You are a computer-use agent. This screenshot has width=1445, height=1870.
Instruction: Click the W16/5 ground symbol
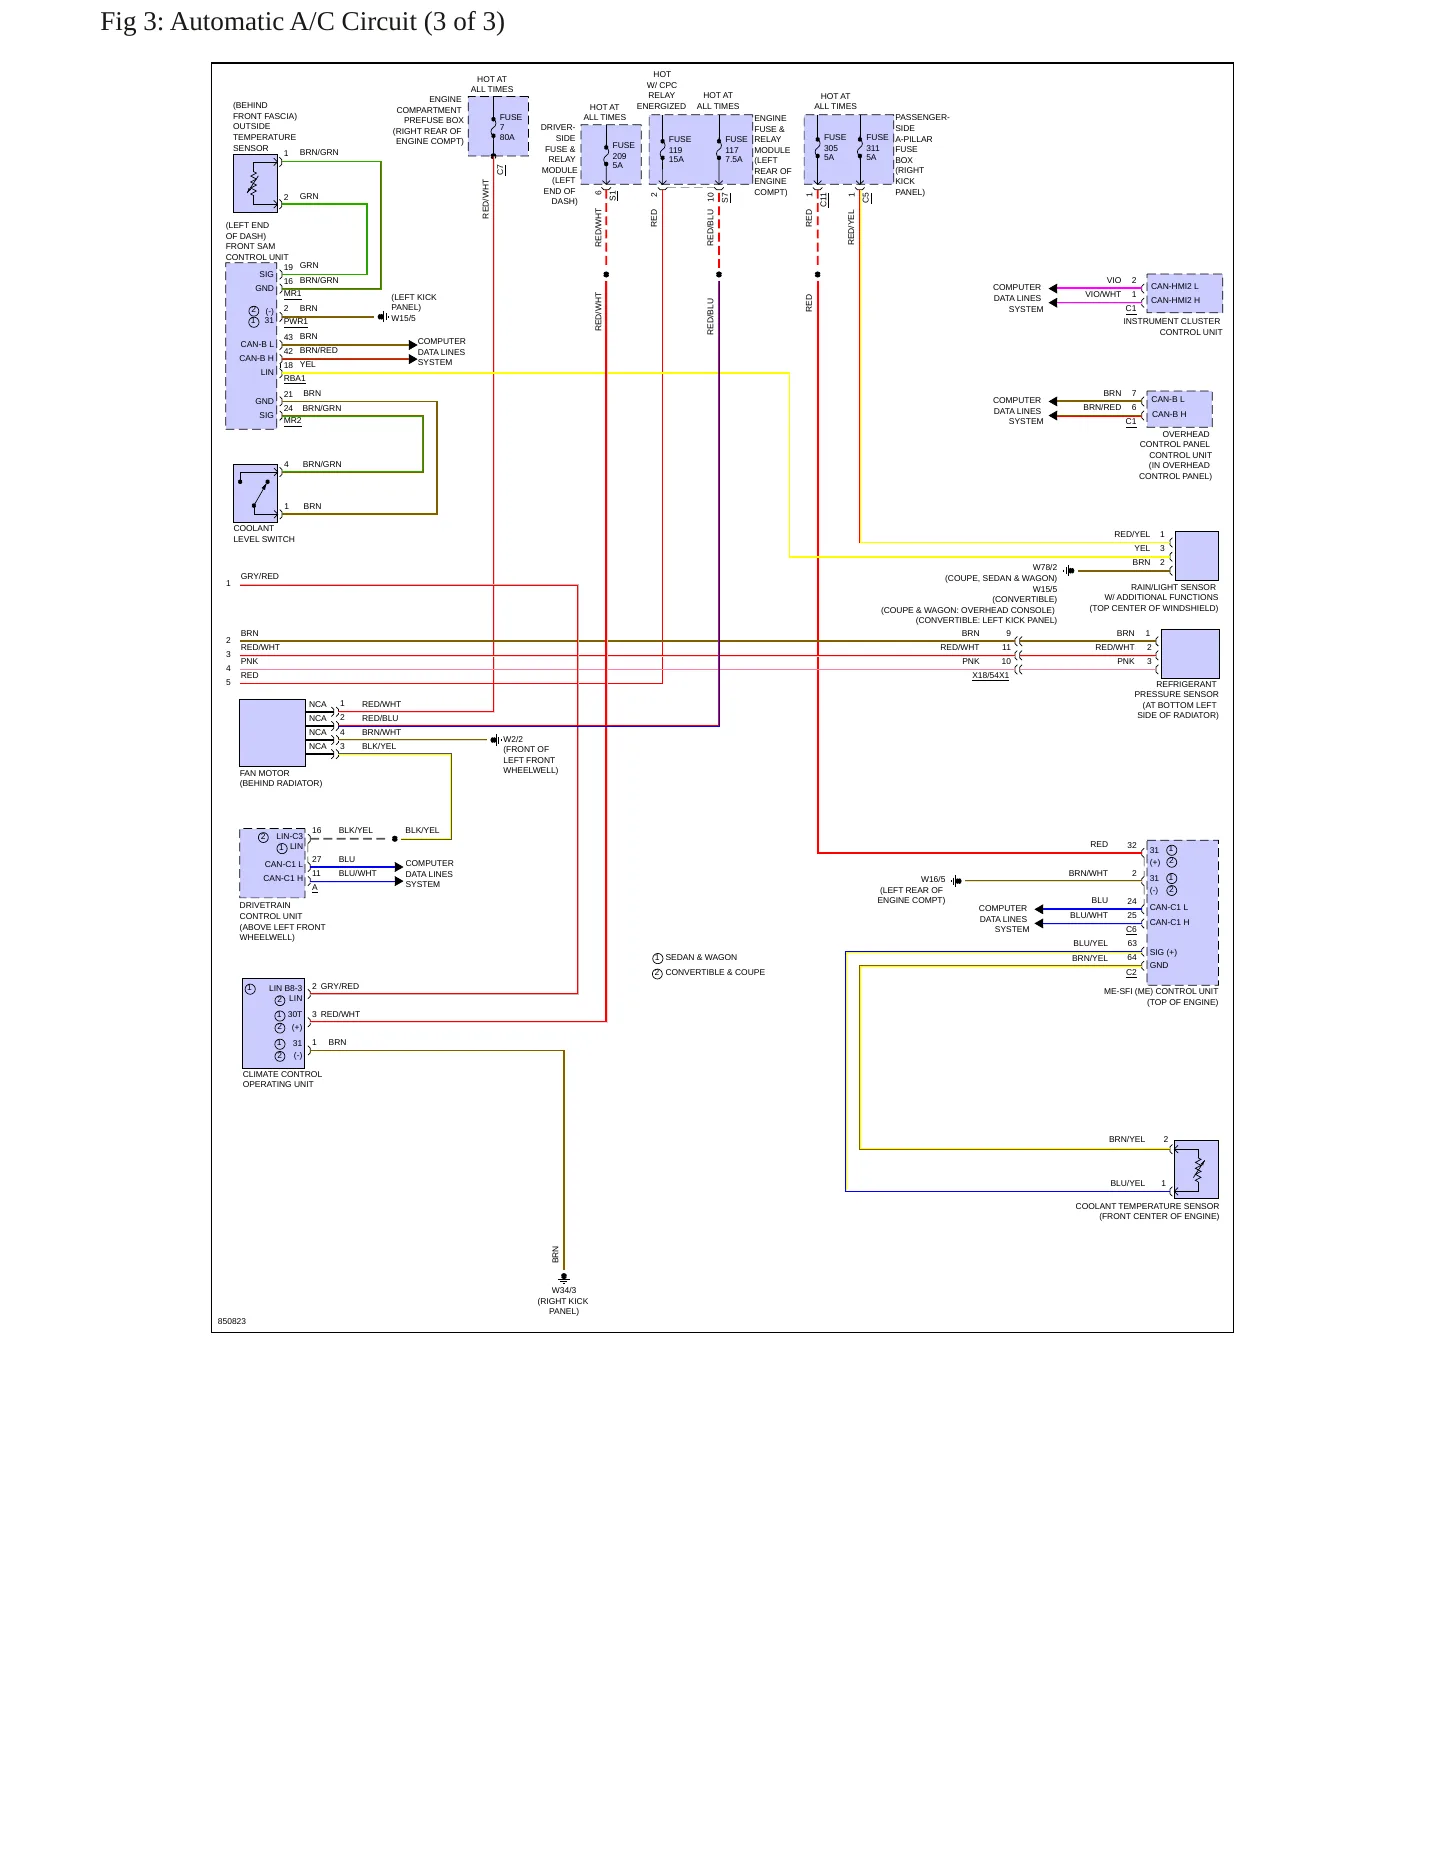pos(956,881)
